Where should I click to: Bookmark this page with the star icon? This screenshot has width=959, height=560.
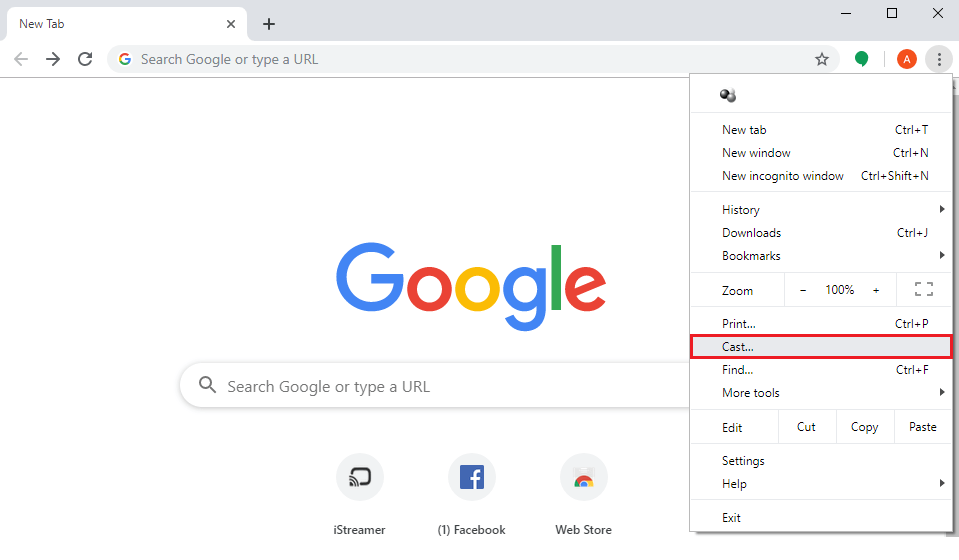[821, 59]
